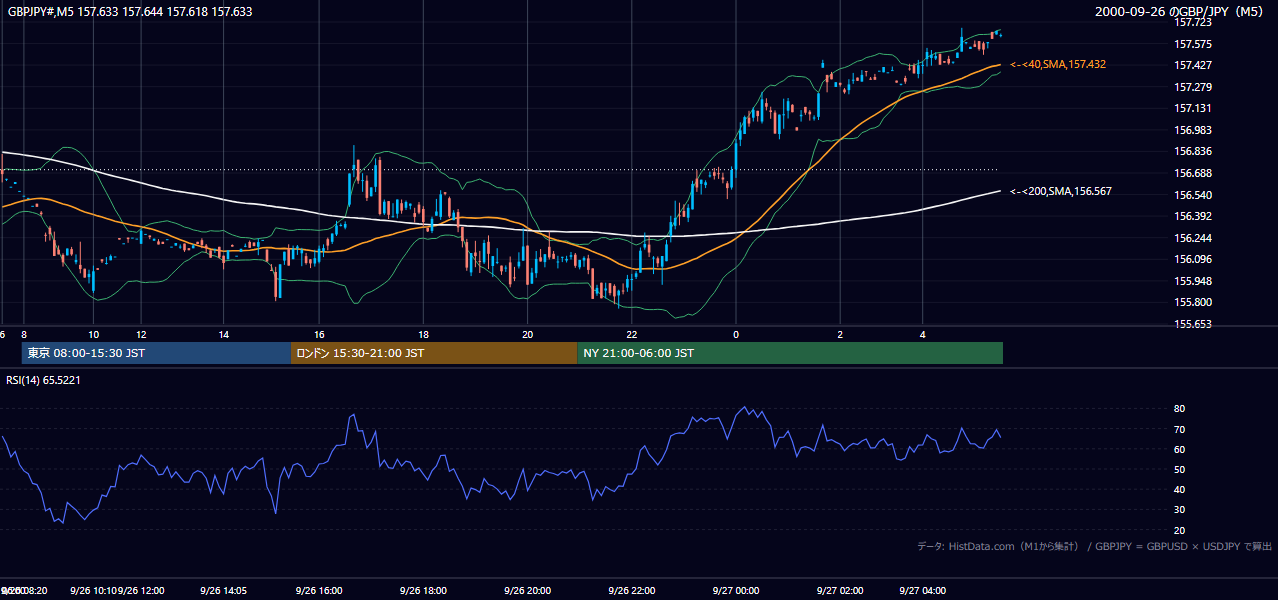Click the 9/26 20:00 date label
1278x600 pixels.
(x=528, y=591)
